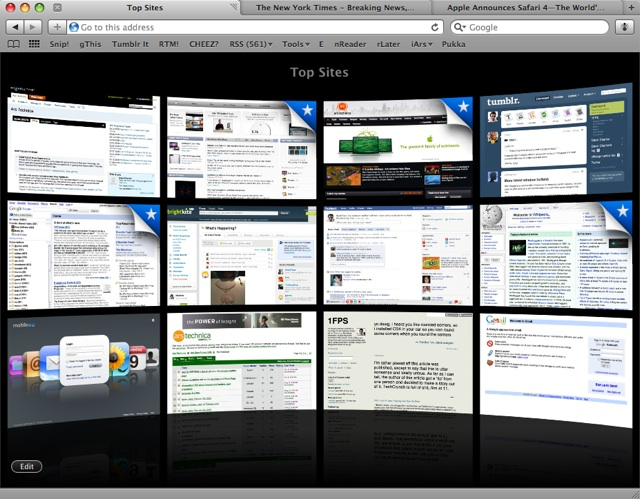Click the Google search magnifier icon
The width and height of the screenshot is (640, 499).
[458, 27]
